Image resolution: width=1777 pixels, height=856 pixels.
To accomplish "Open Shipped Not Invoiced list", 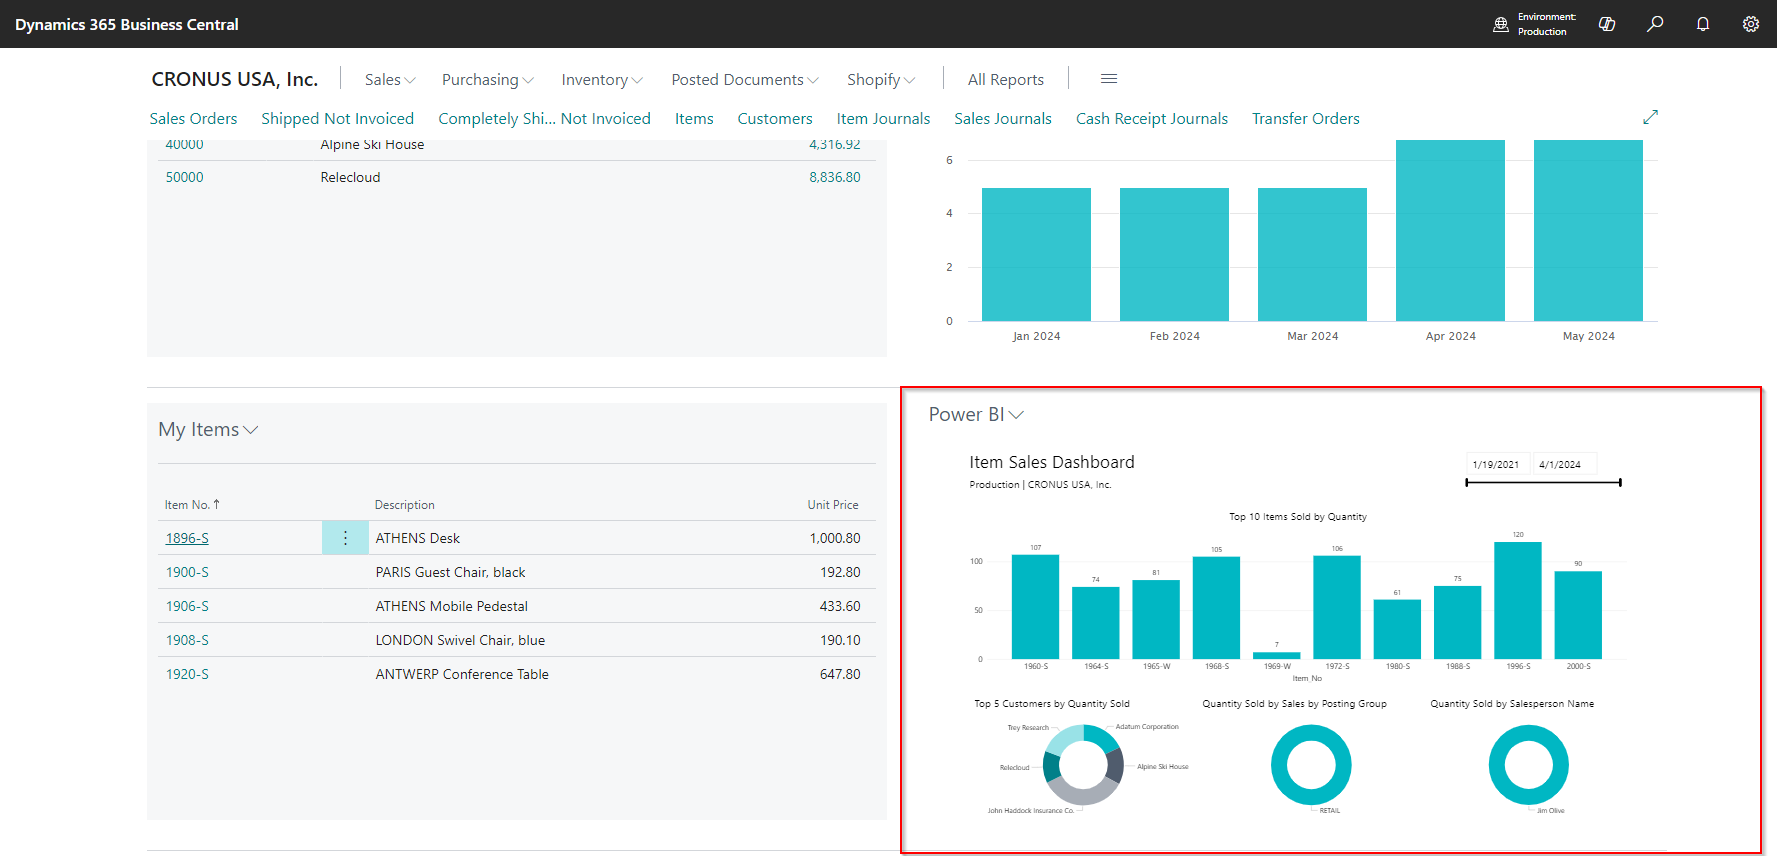I will pyautogui.click(x=337, y=118).
